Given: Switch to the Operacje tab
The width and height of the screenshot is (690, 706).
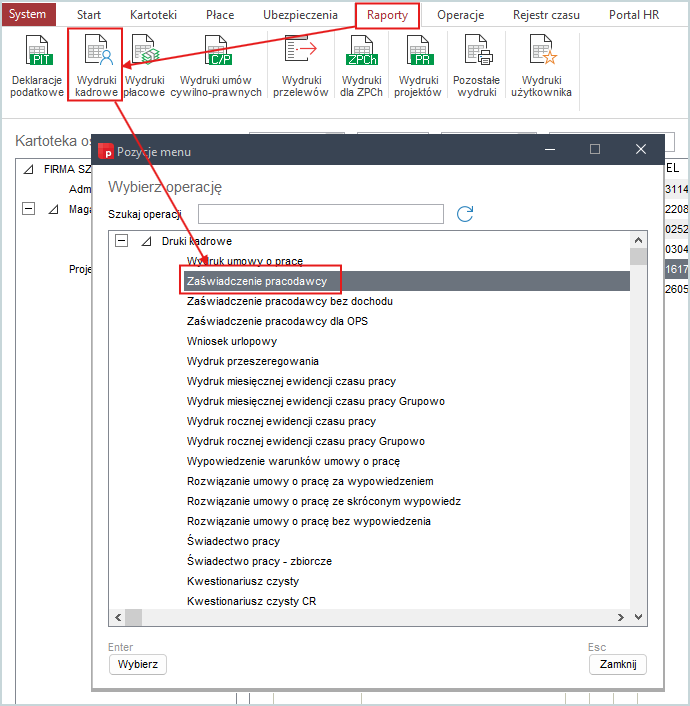Looking at the screenshot, I should (460, 15).
